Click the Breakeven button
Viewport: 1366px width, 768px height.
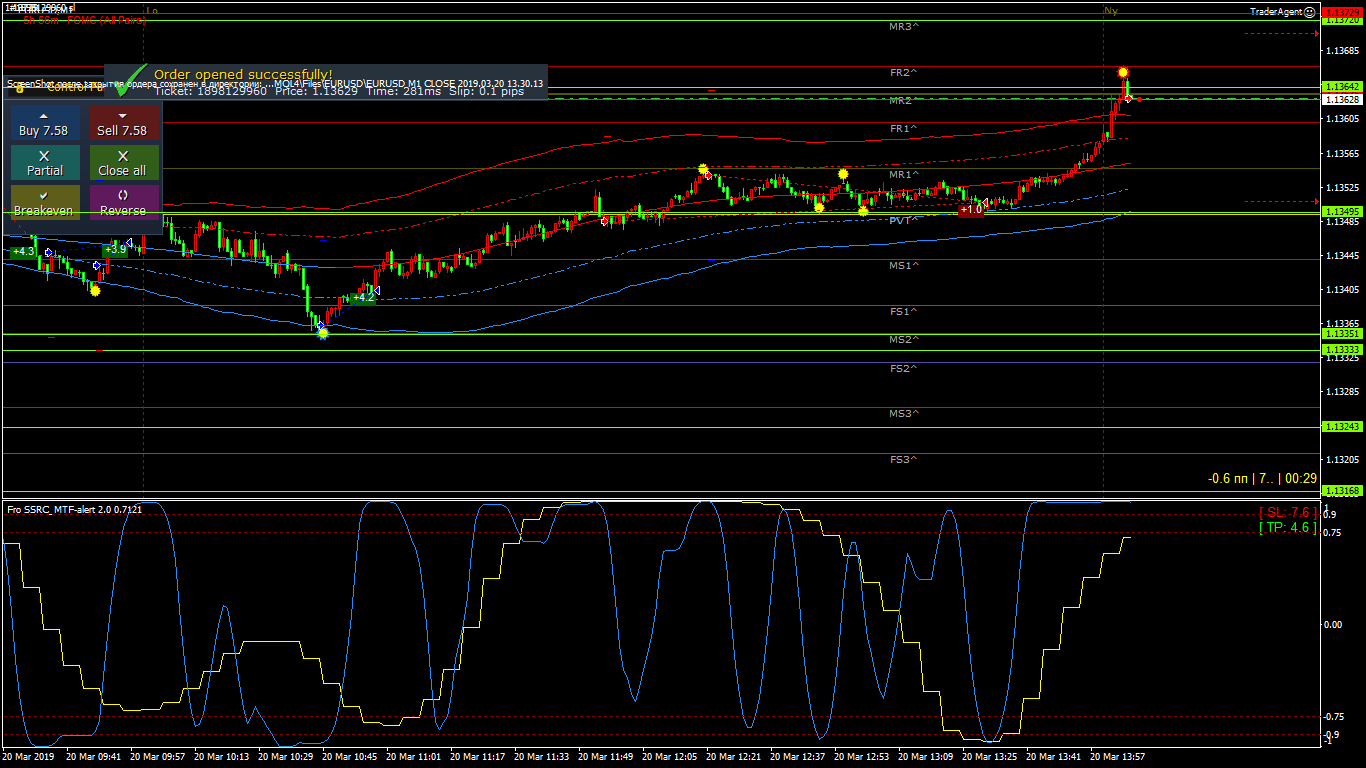44,203
